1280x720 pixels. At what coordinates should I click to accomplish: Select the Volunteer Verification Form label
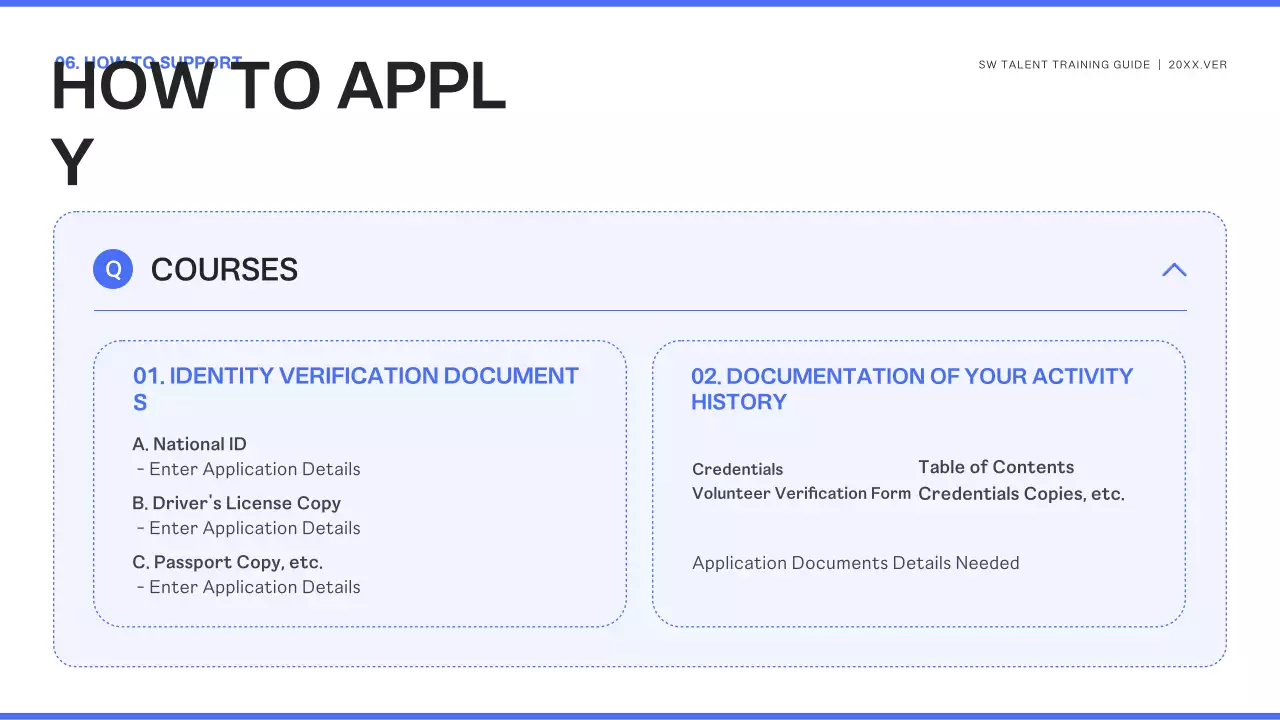coord(801,493)
